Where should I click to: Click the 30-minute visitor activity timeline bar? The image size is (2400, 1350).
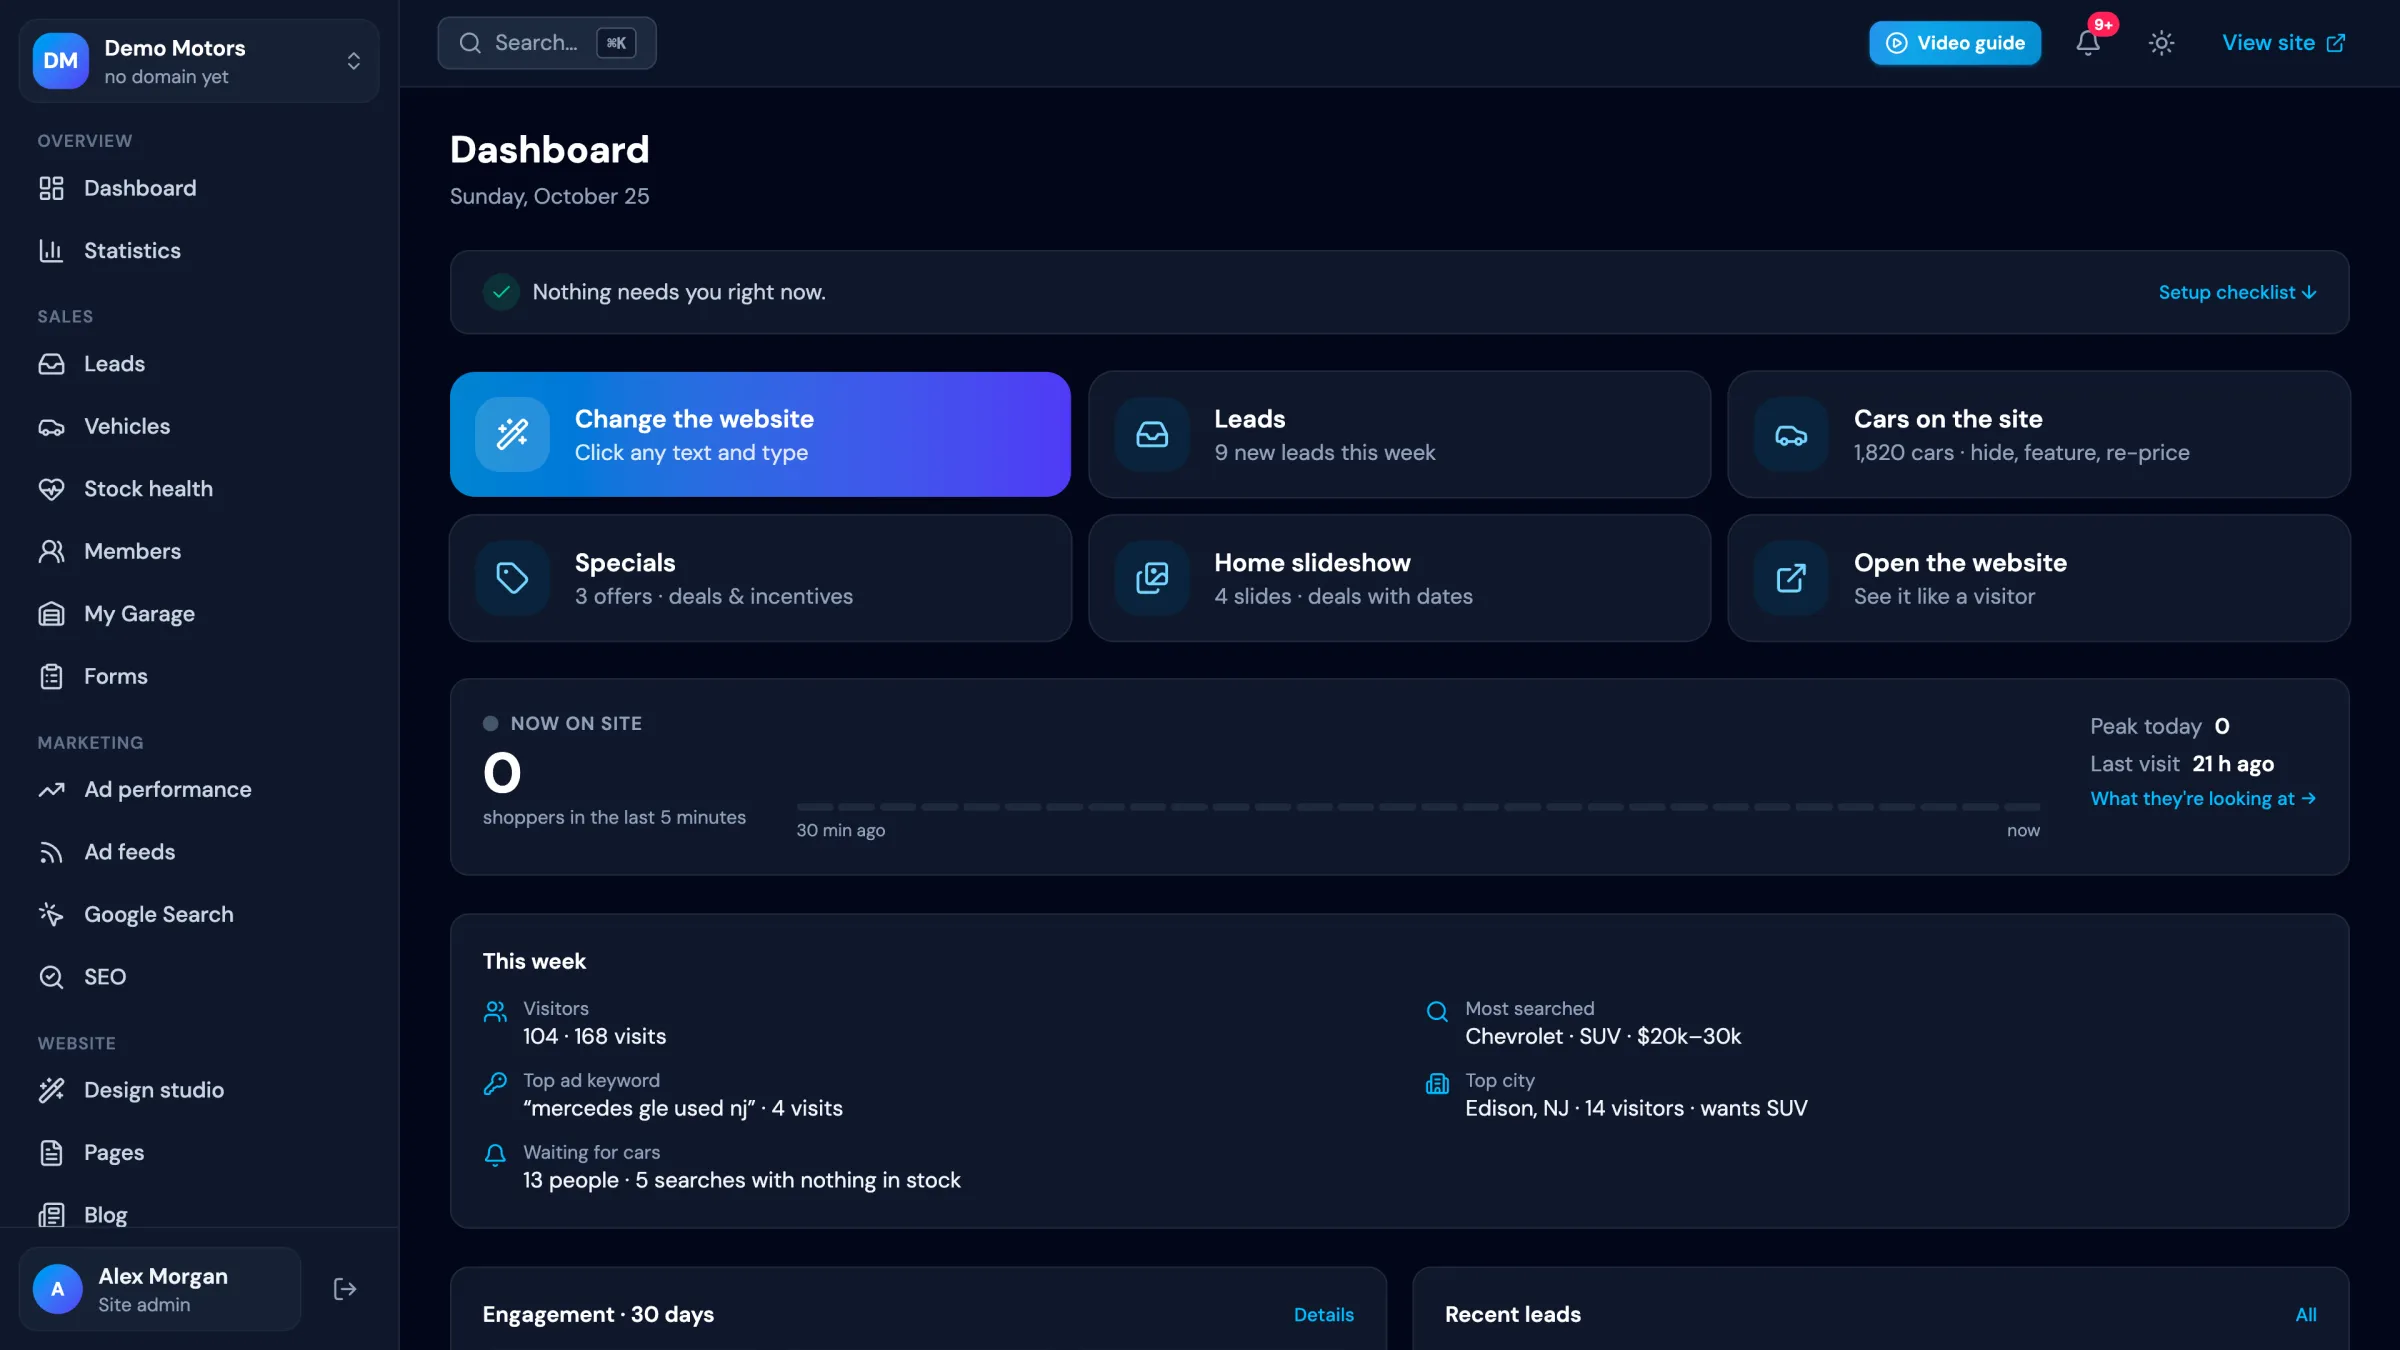click(x=1418, y=806)
